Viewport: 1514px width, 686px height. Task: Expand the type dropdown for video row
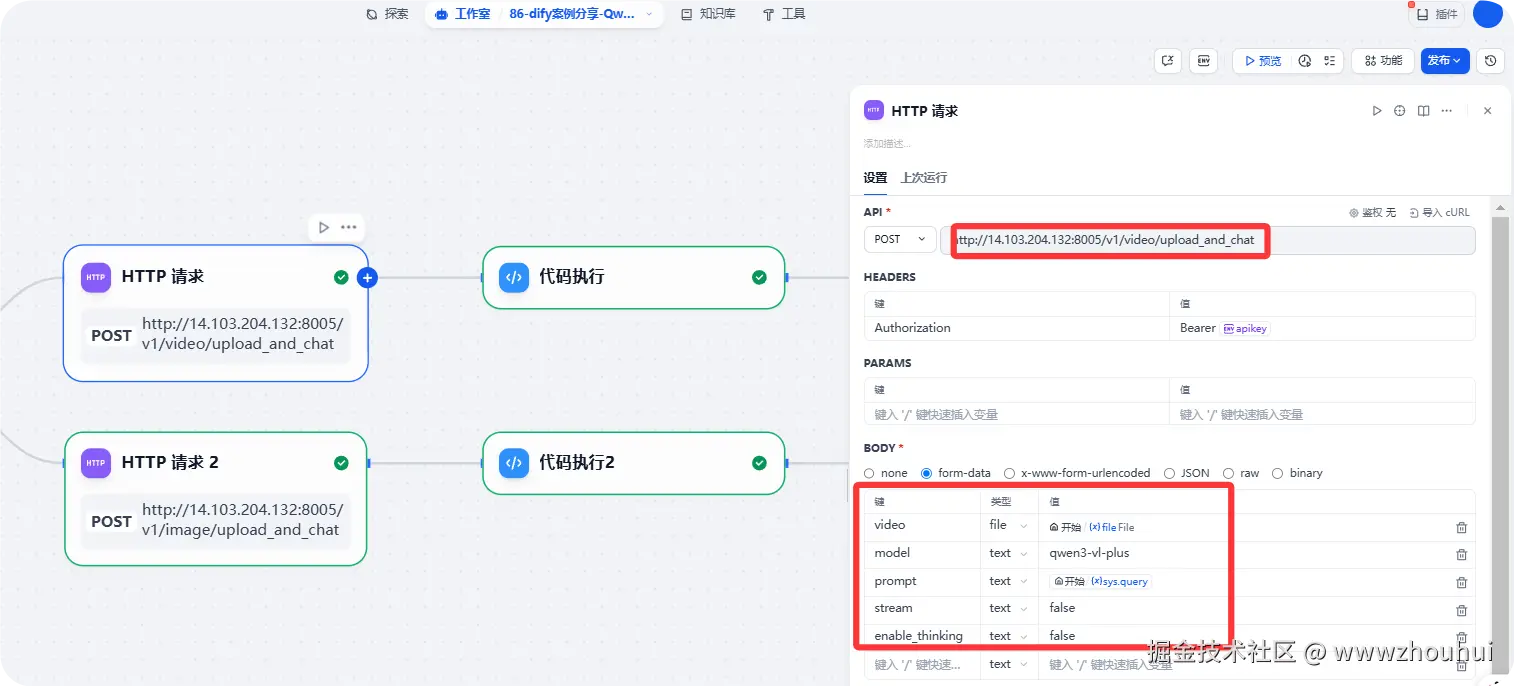pyautogui.click(x=1009, y=525)
